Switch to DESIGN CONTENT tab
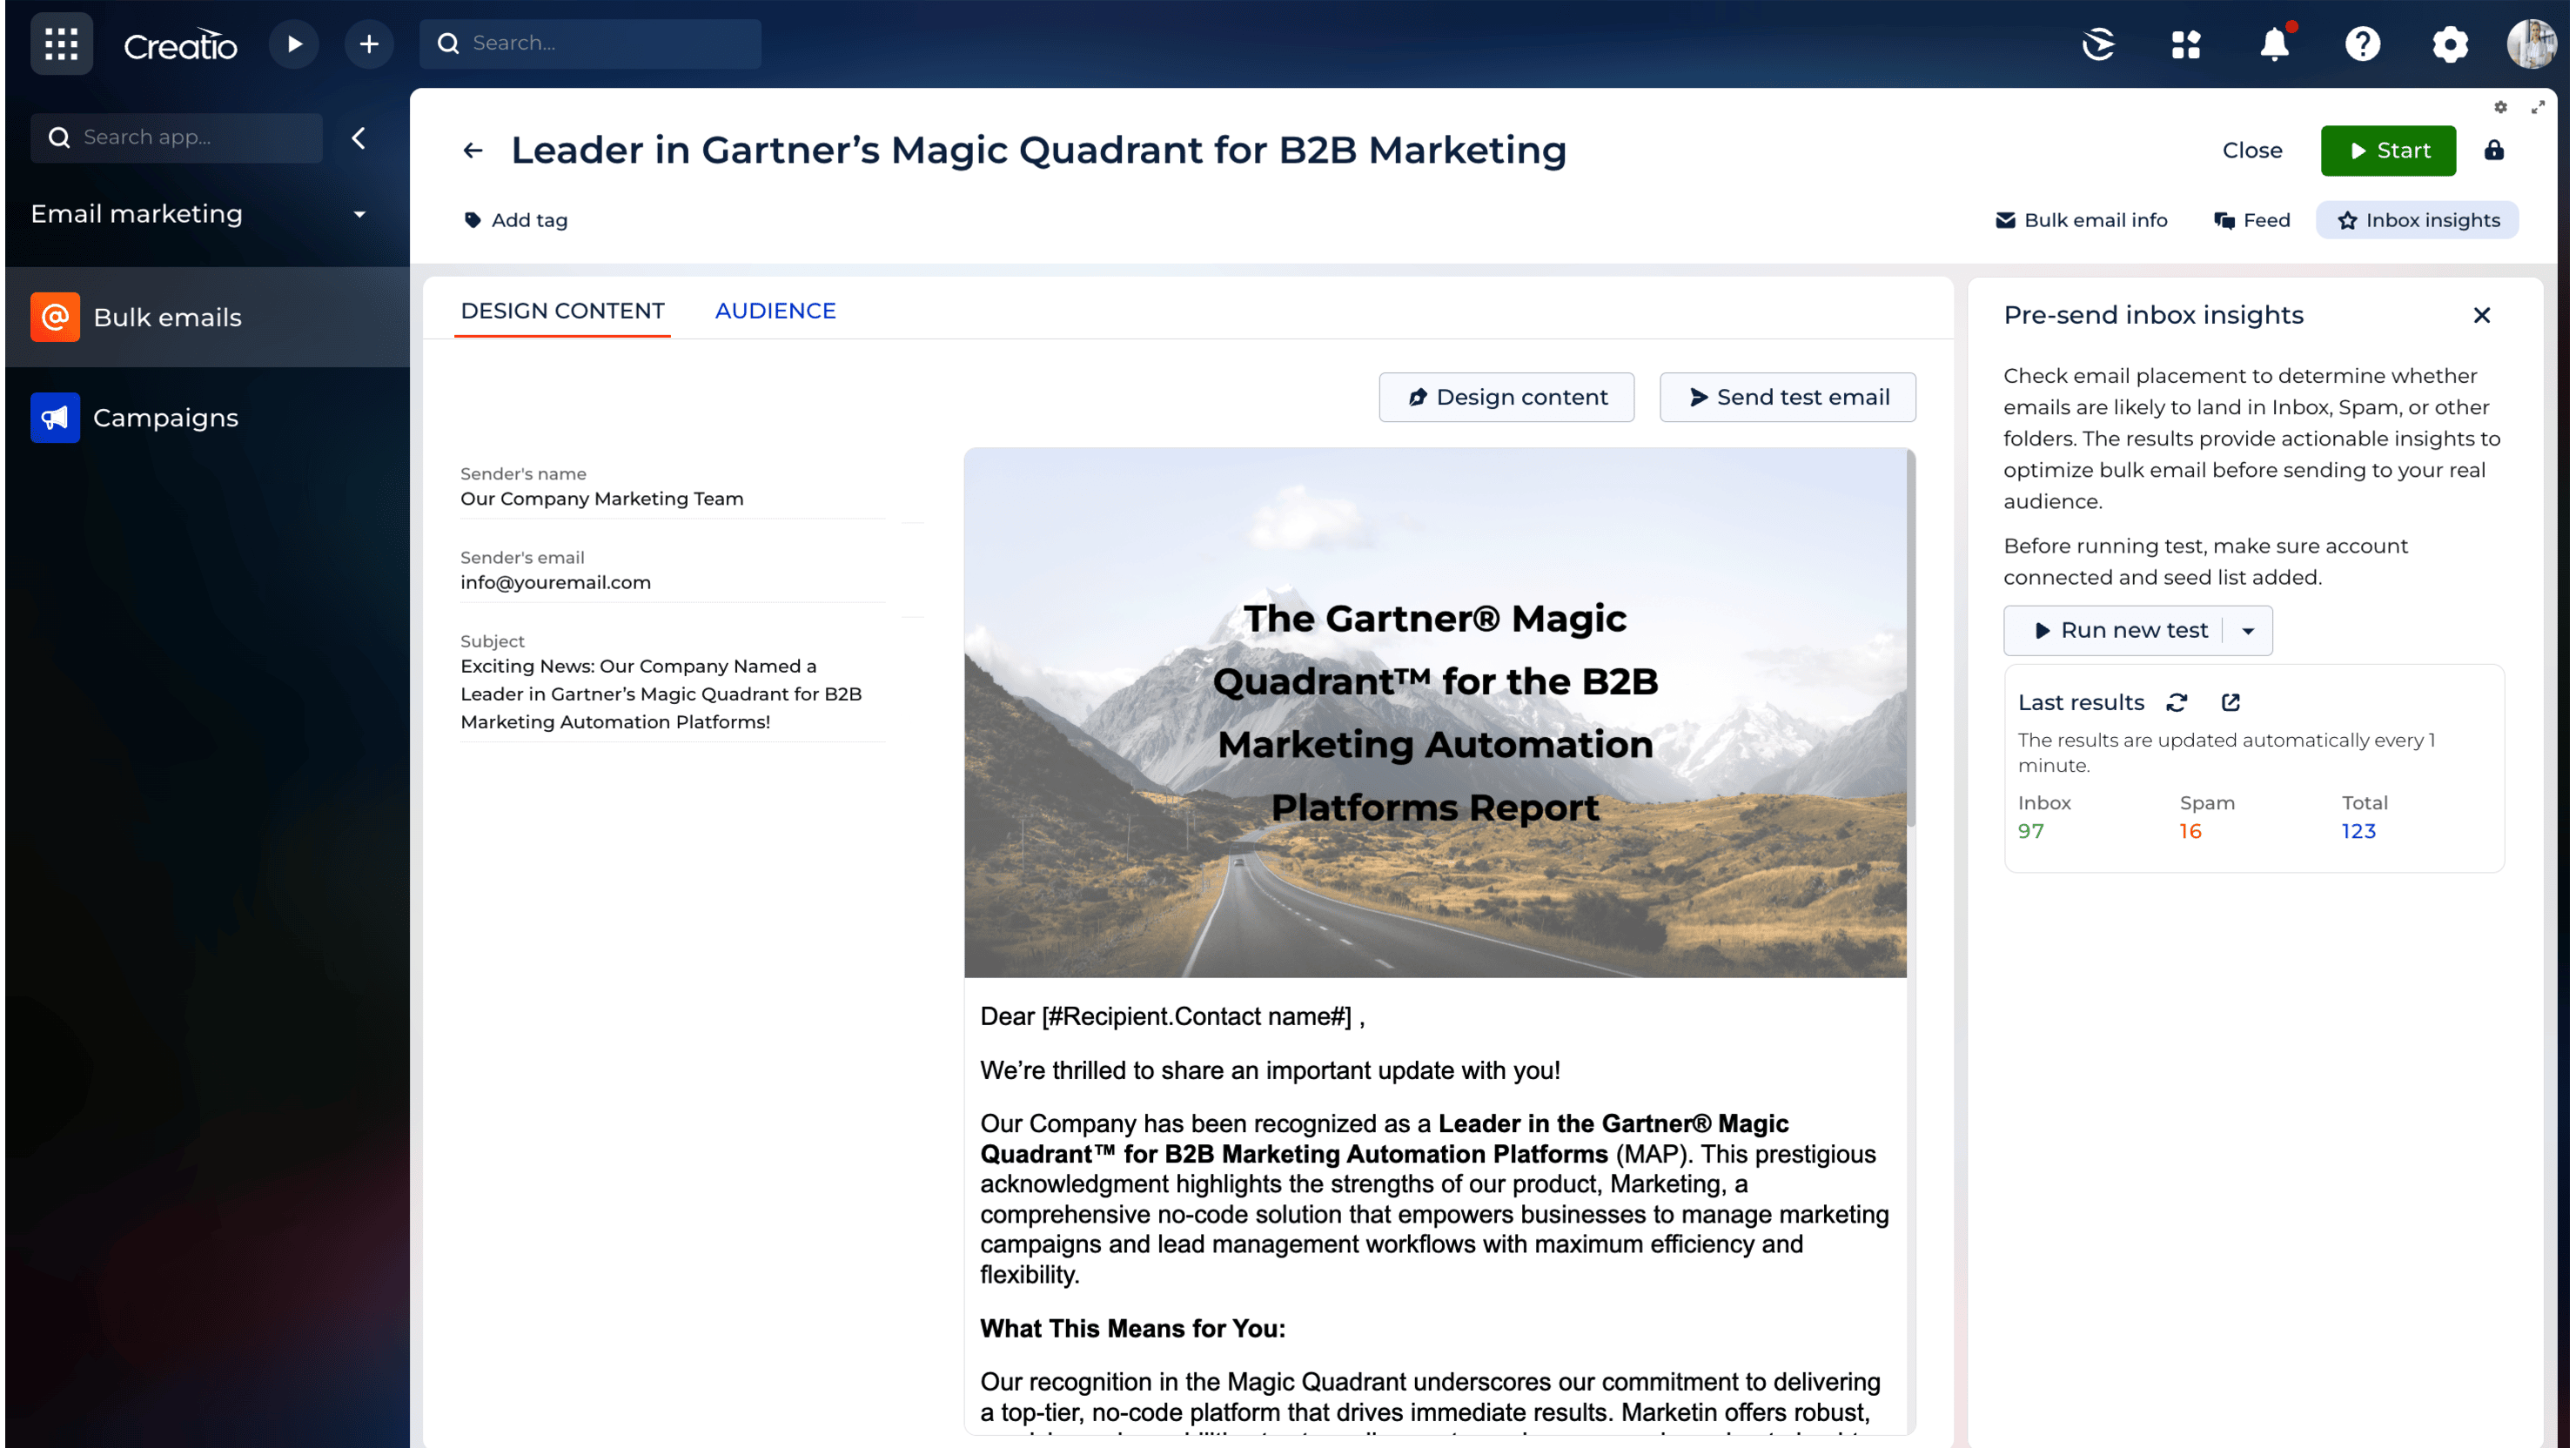 (562, 311)
